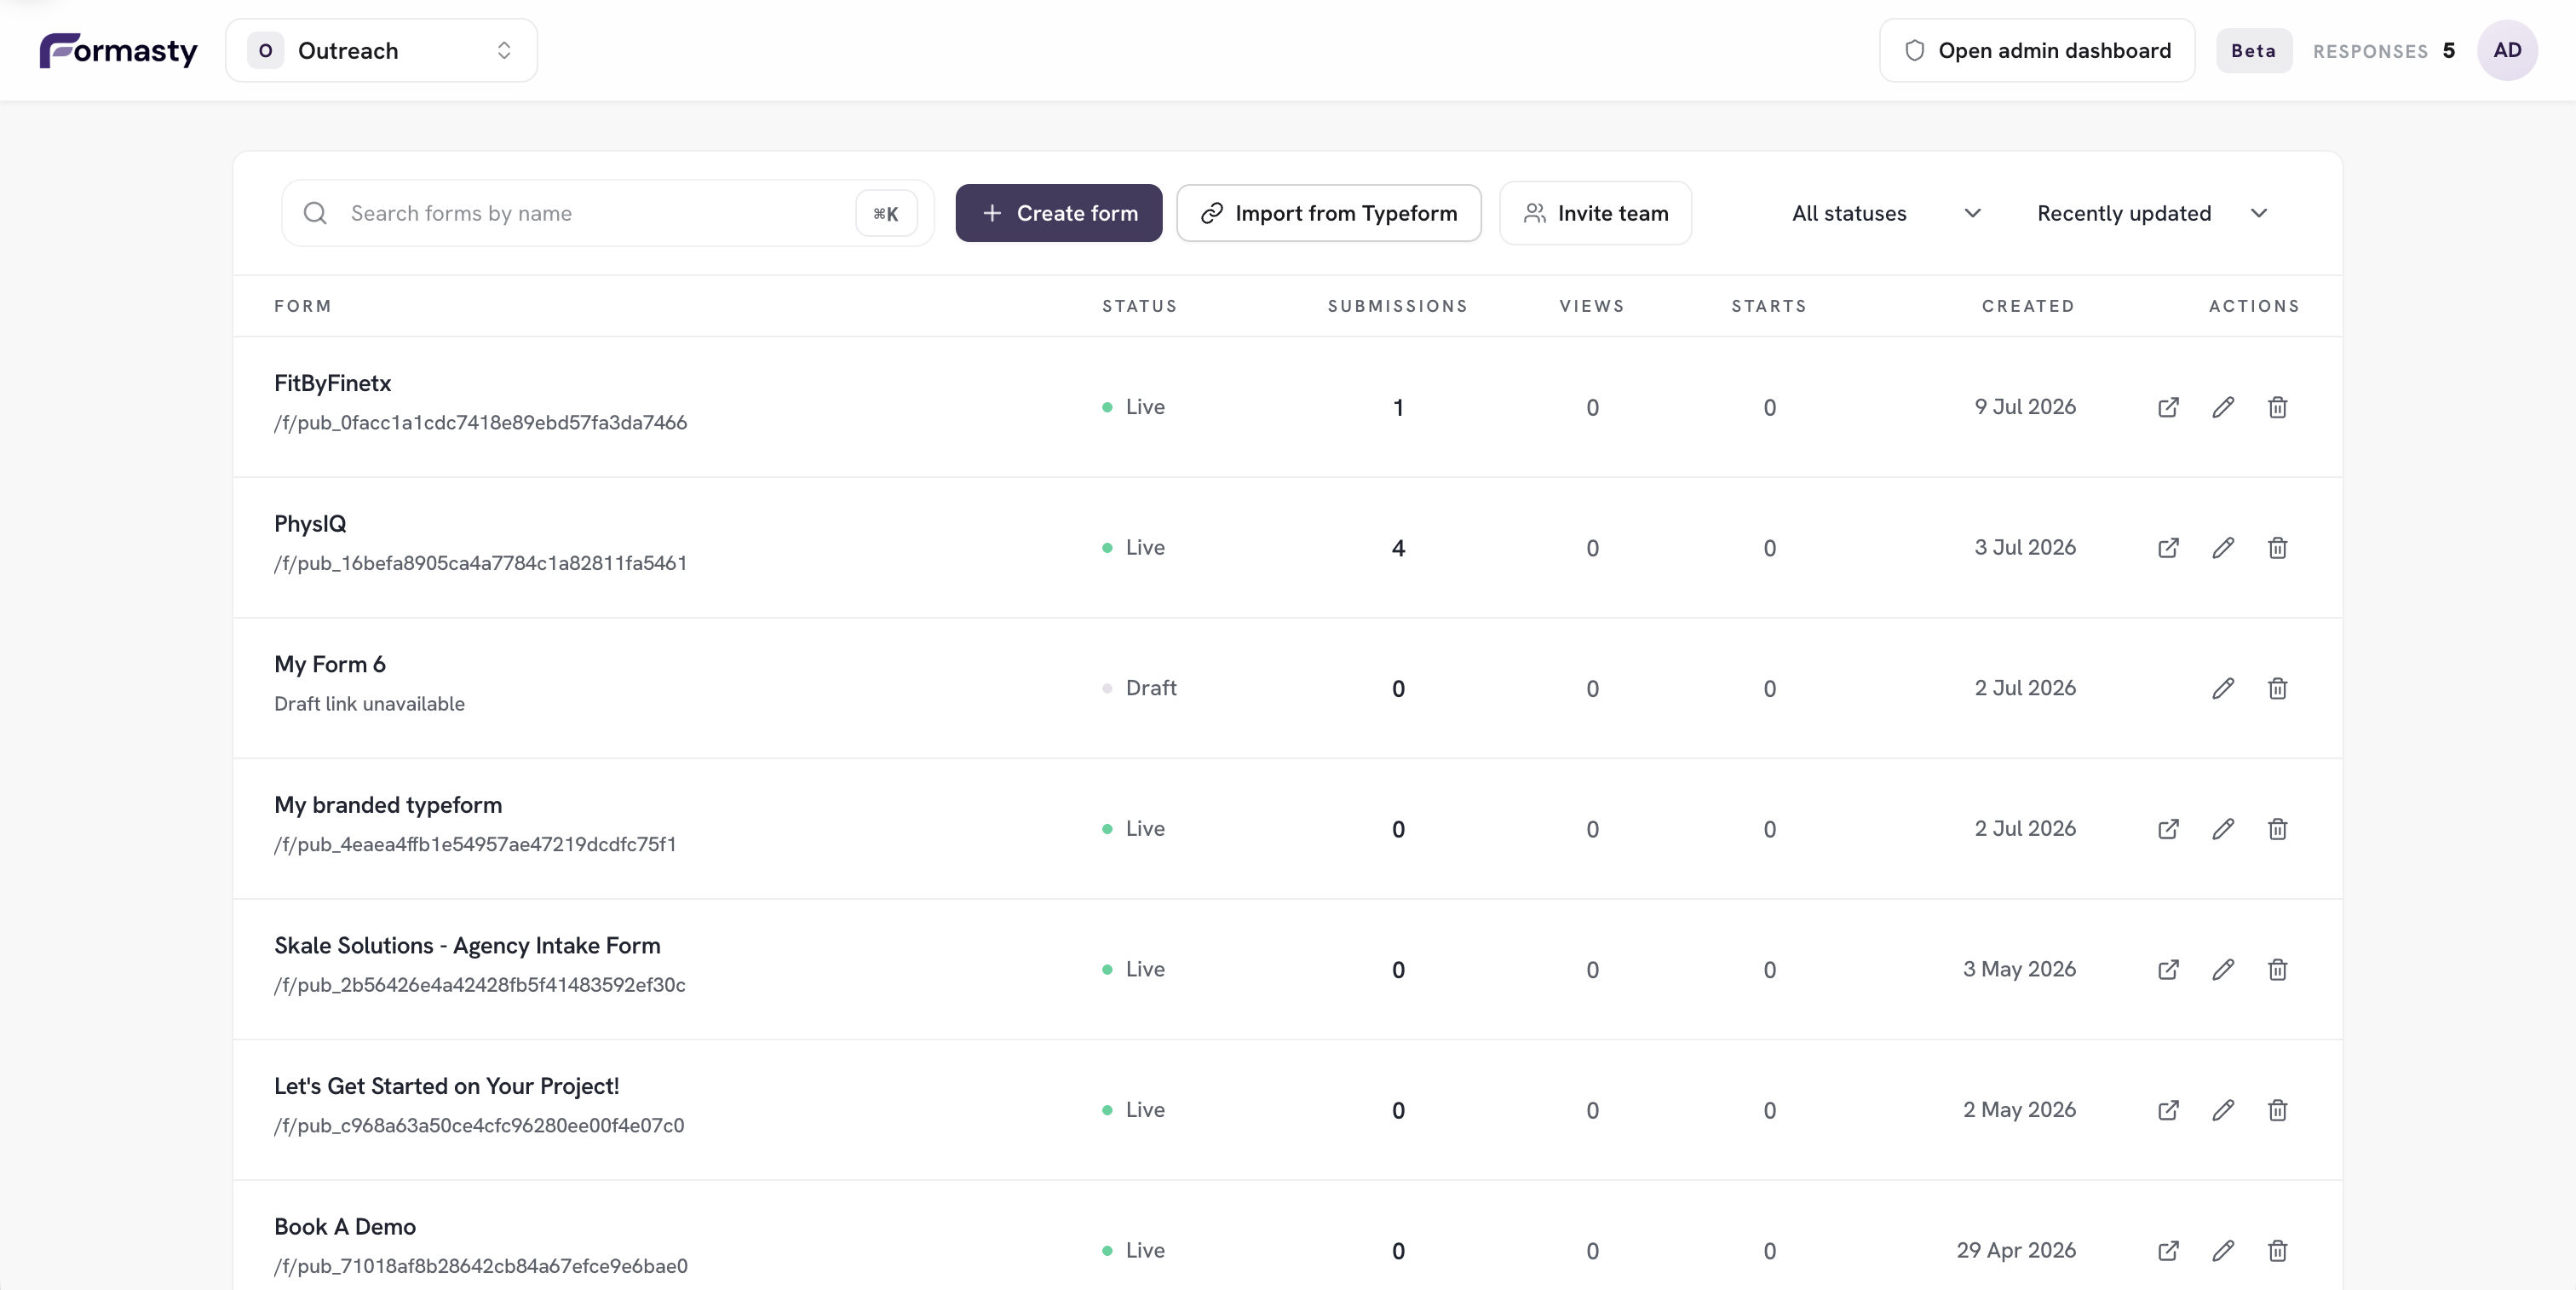
Task: Click Invite team button
Action: point(1595,213)
